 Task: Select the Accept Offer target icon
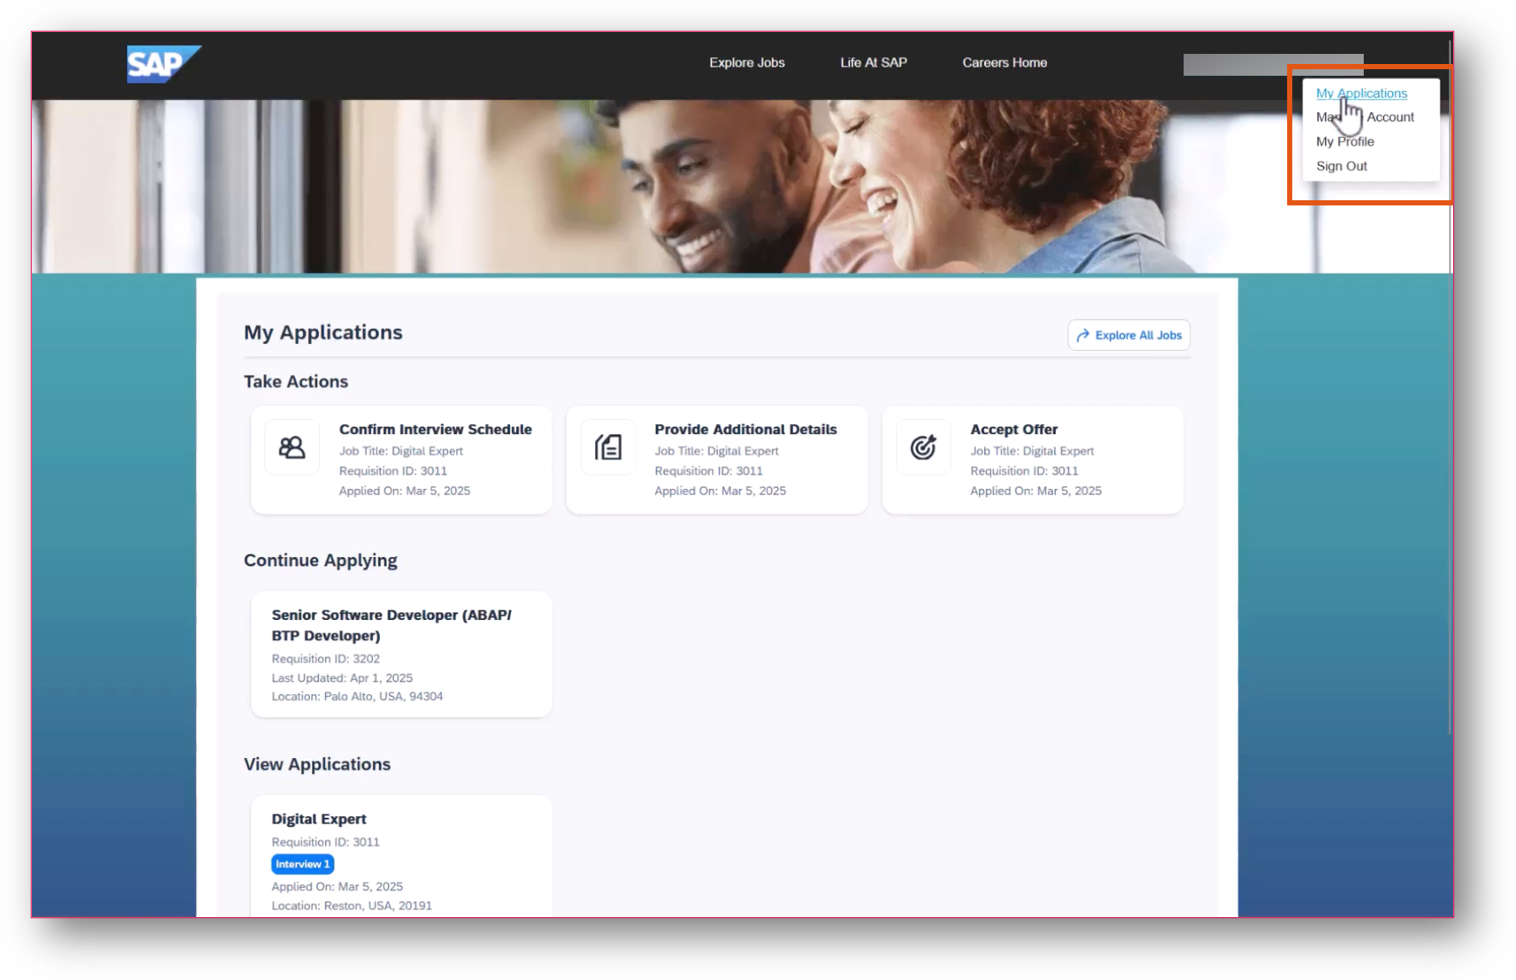(923, 447)
